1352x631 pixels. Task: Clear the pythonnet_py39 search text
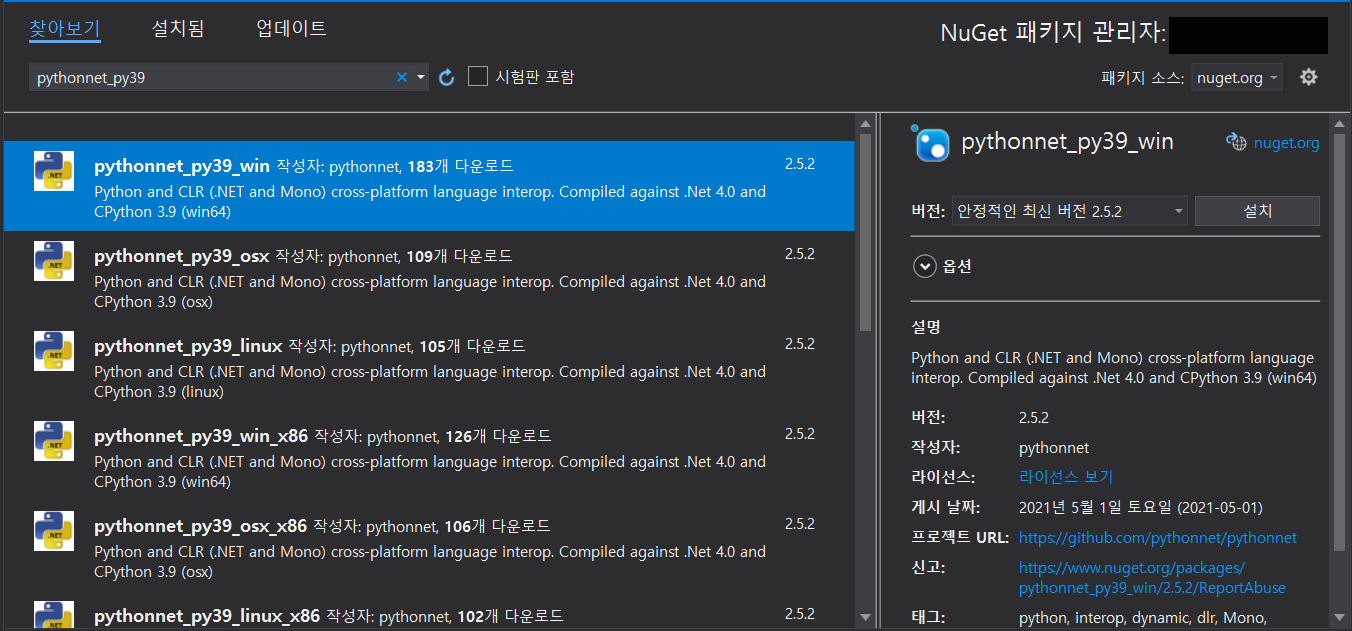pyautogui.click(x=402, y=77)
